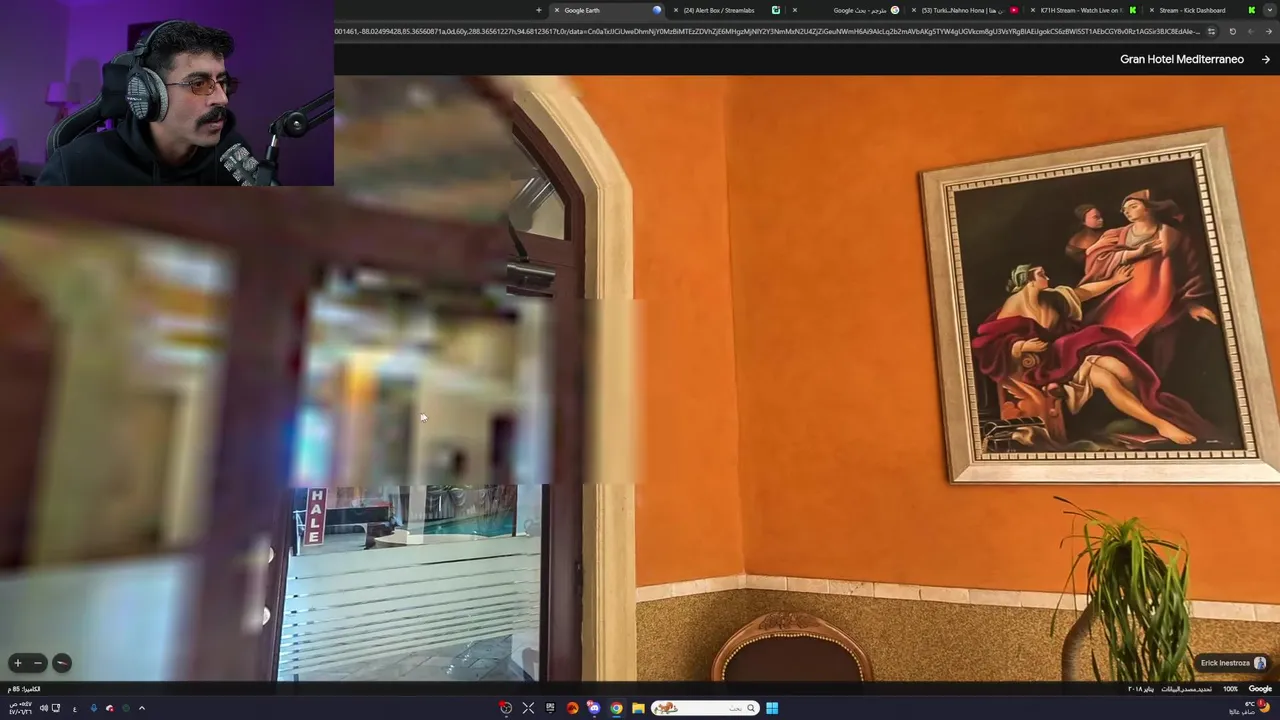Close the Google Earth tab
1280x720 pixels.
coord(557,10)
